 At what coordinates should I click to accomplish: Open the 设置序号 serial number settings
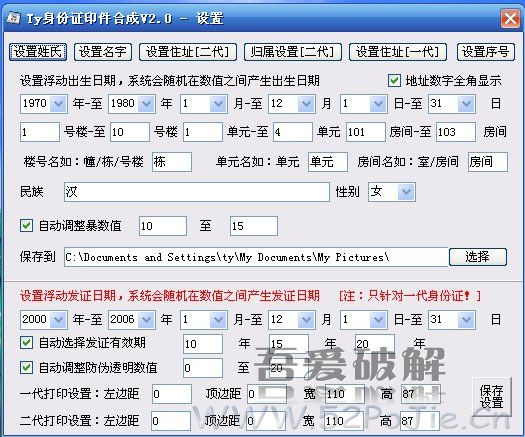coord(485,52)
